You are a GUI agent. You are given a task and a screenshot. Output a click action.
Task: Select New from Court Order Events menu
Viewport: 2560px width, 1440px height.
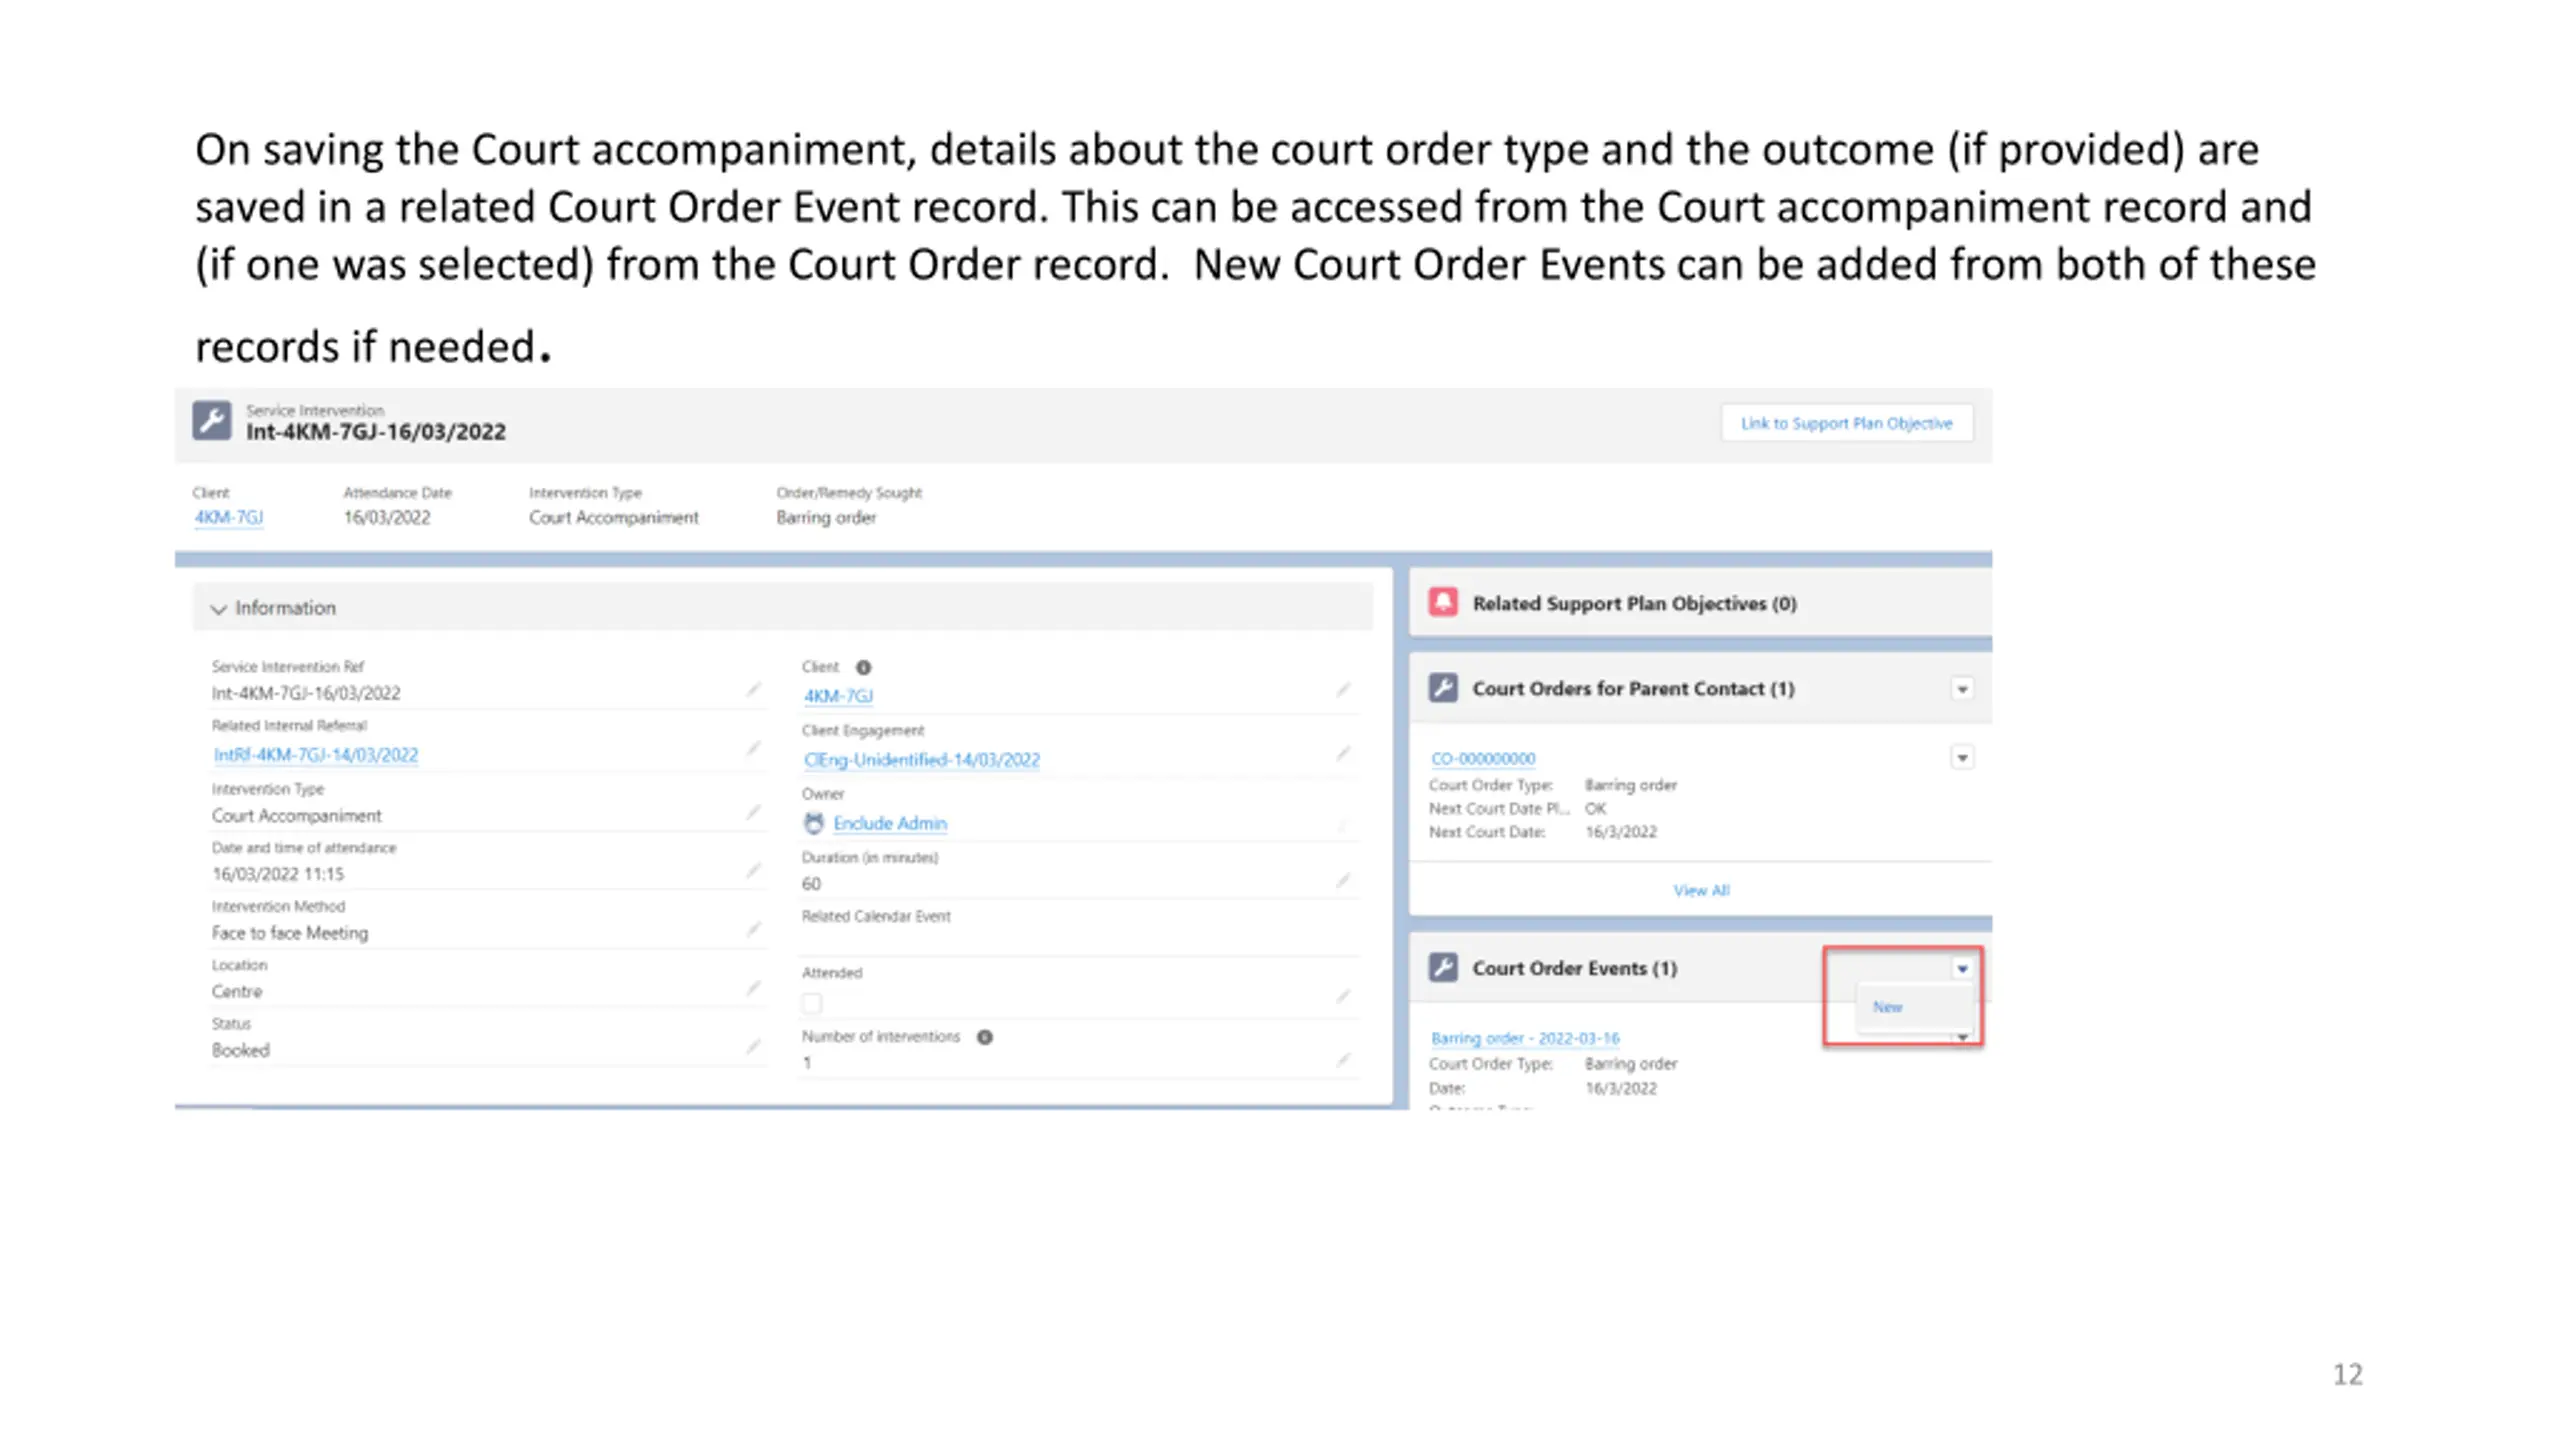pyautogui.click(x=1887, y=1007)
